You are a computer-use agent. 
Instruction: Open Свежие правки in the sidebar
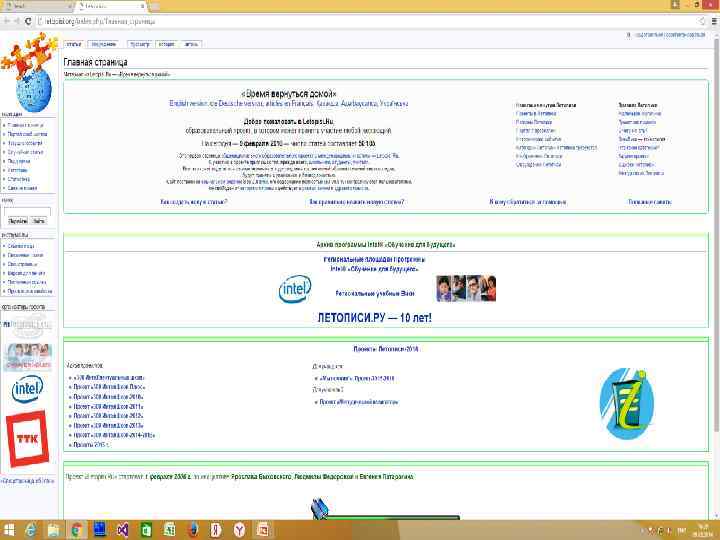(x=22, y=188)
